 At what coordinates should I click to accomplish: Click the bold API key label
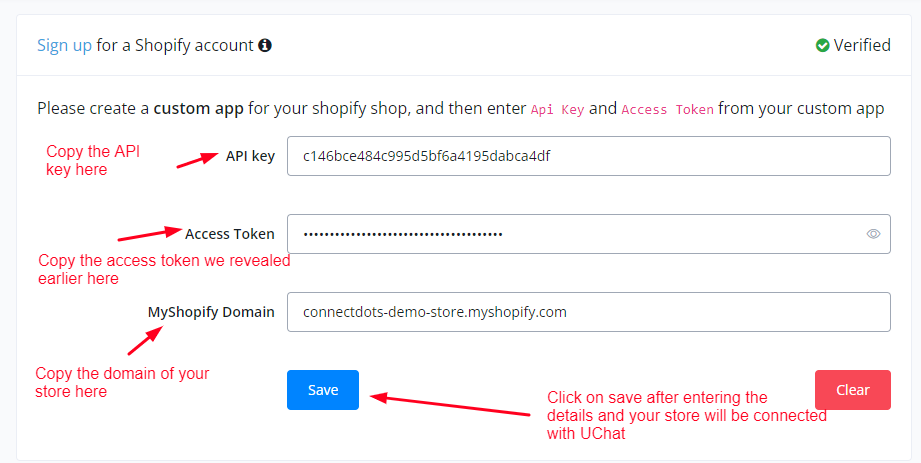[x=250, y=156]
